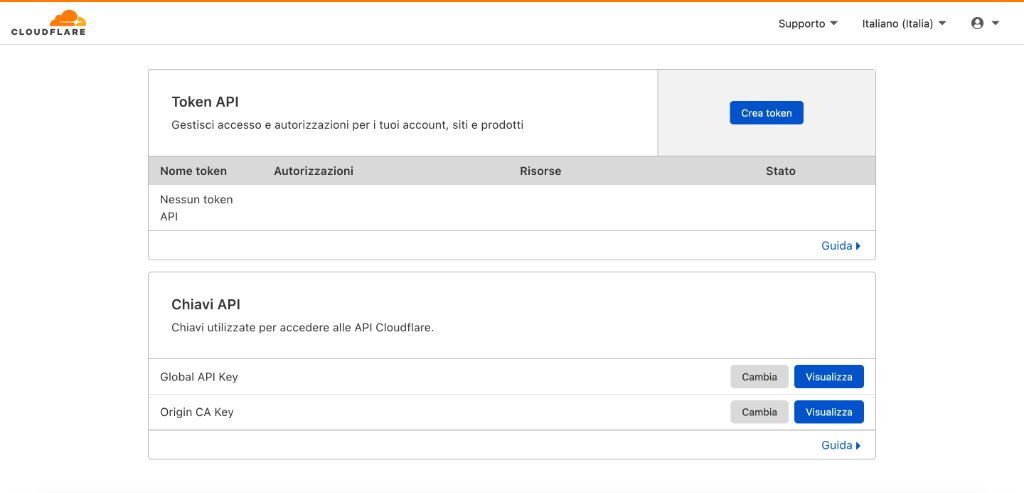
Task: Open Guida link under Chiavi API
Action: (x=841, y=445)
